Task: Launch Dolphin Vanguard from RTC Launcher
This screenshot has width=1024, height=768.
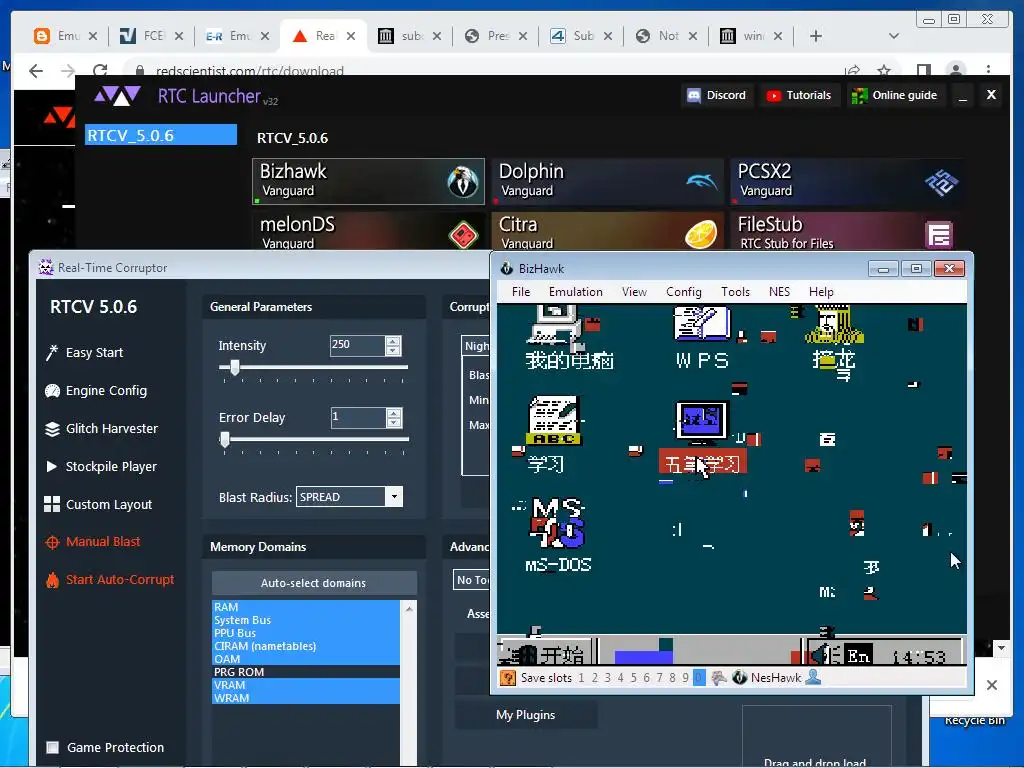Action: tap(607, 181)
